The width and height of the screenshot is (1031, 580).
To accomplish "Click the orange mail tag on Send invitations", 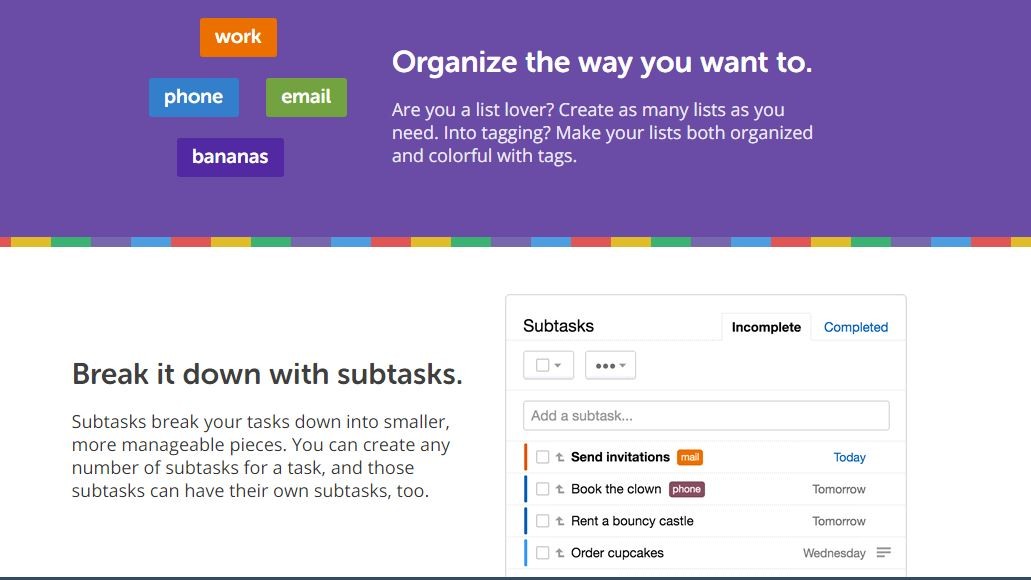I will tap(690, 457).
